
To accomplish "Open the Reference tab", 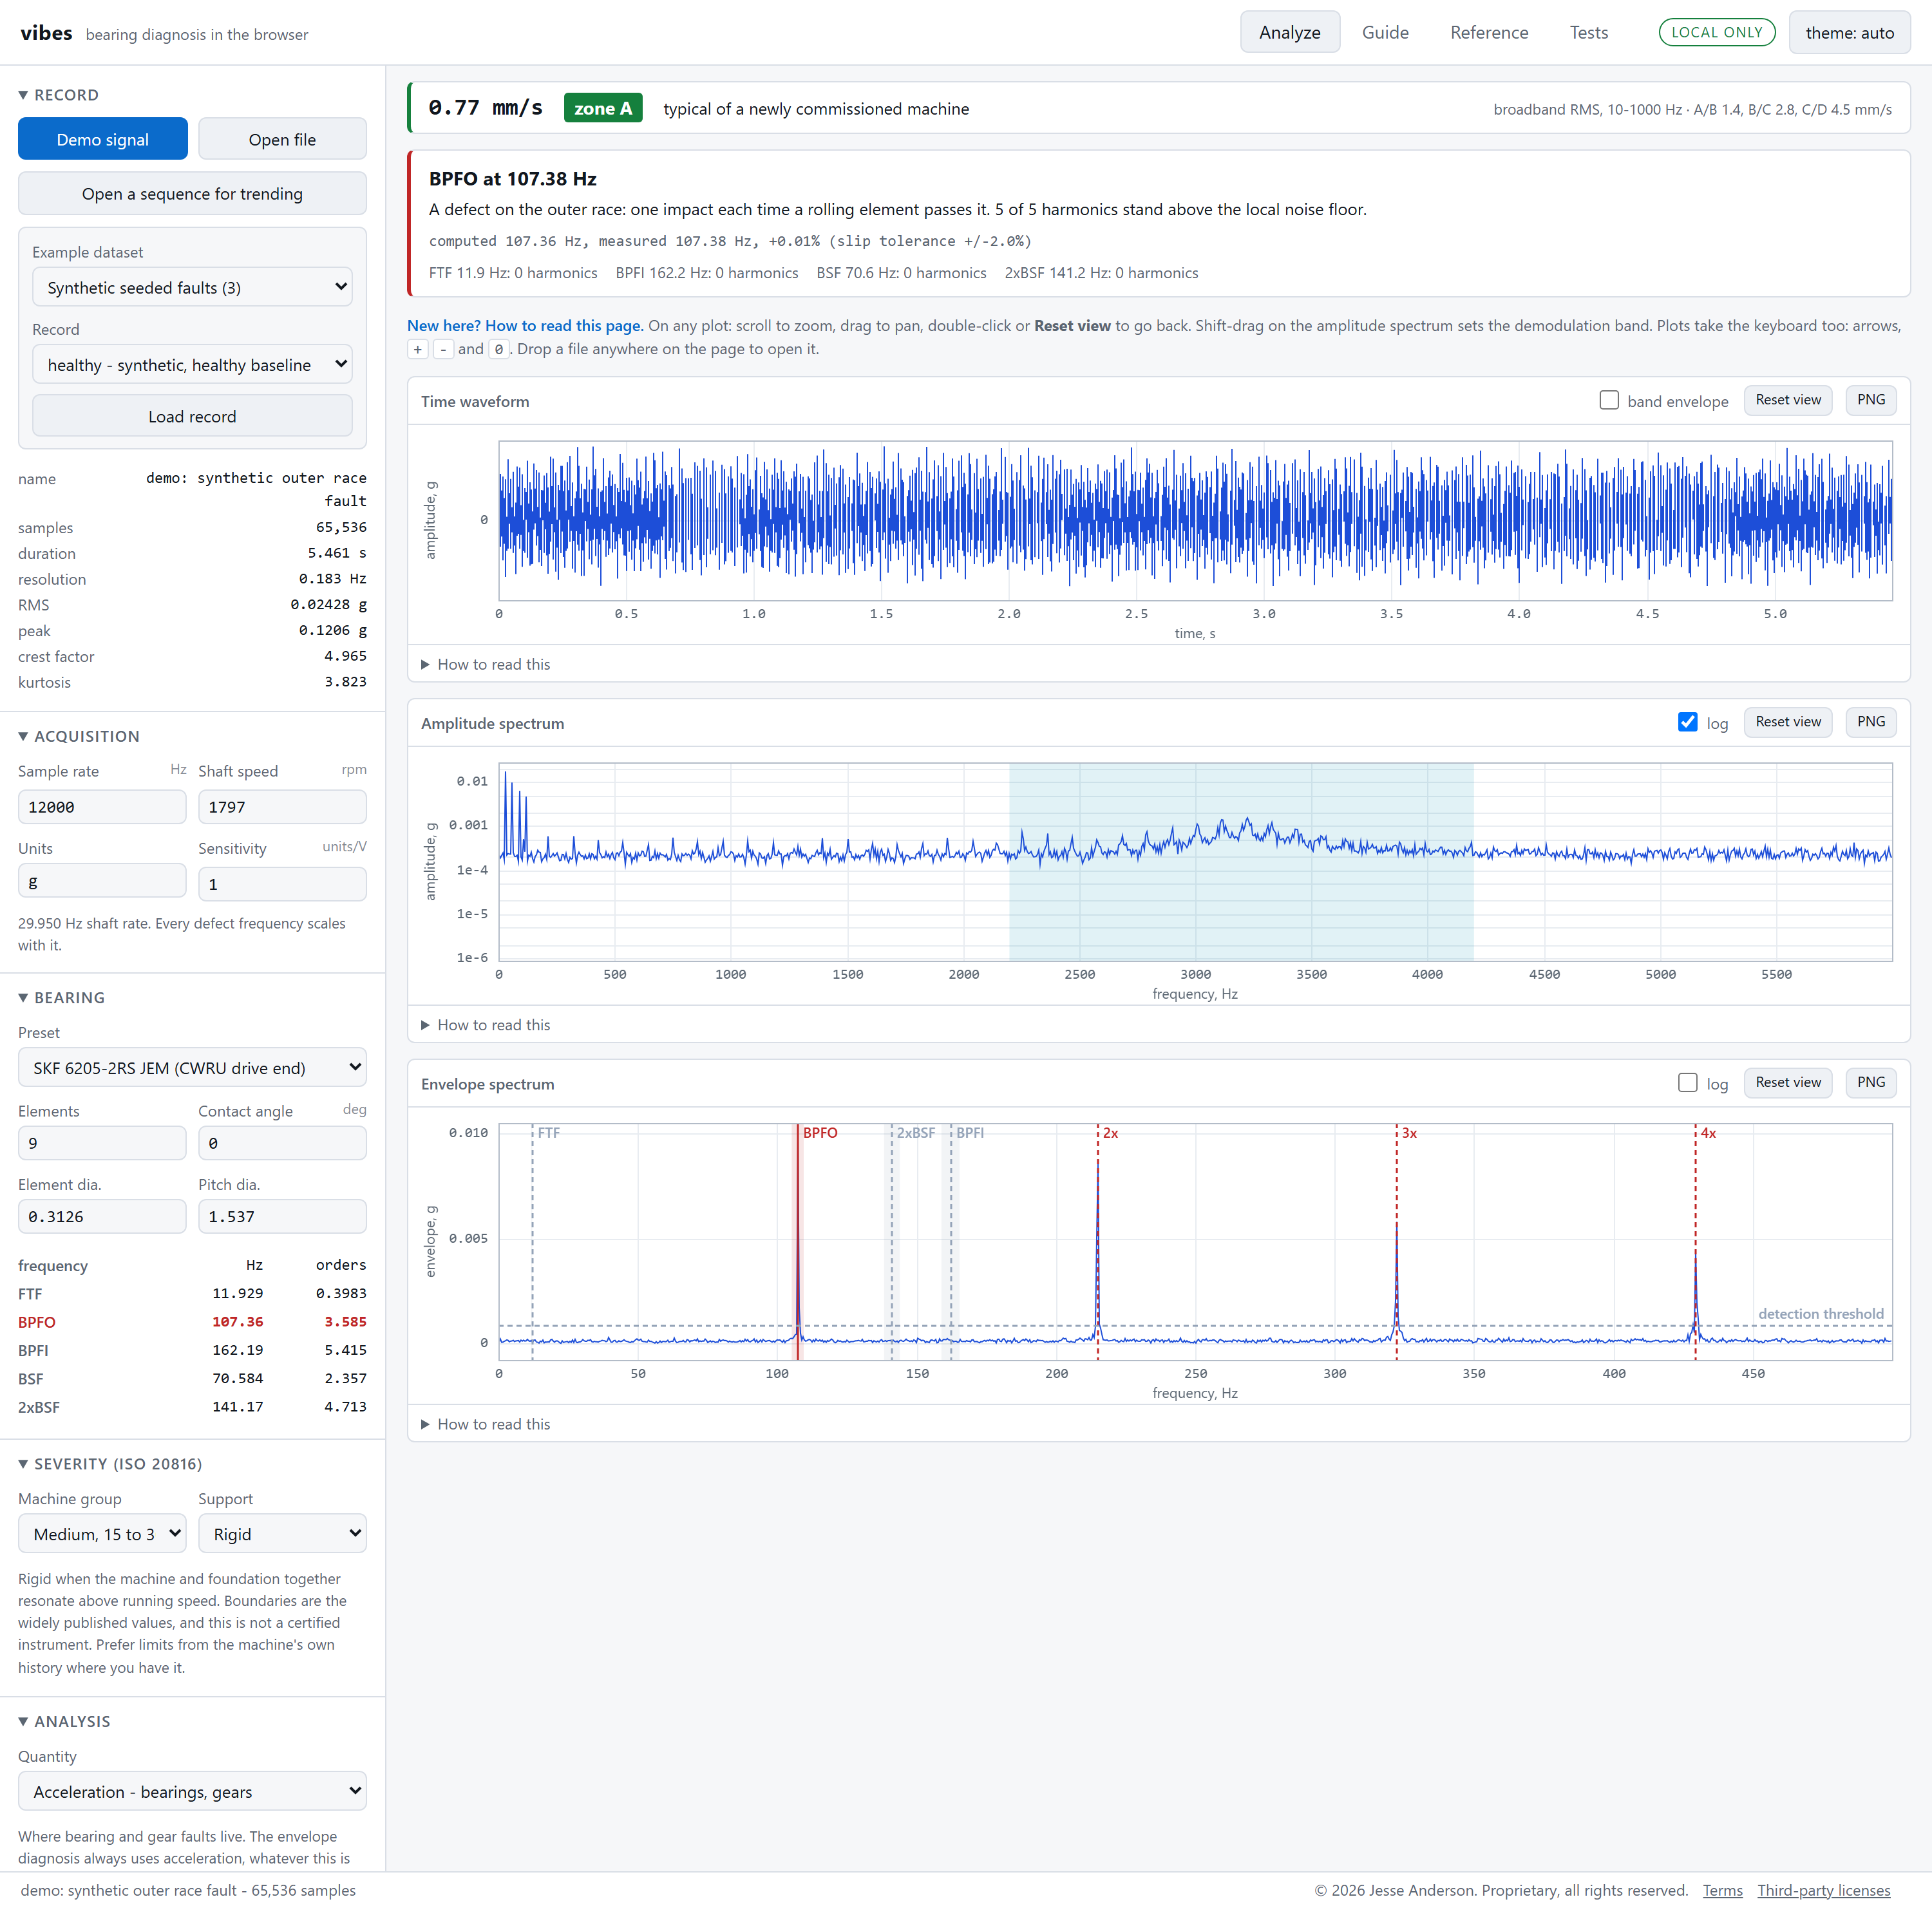I will (1489, 32).
